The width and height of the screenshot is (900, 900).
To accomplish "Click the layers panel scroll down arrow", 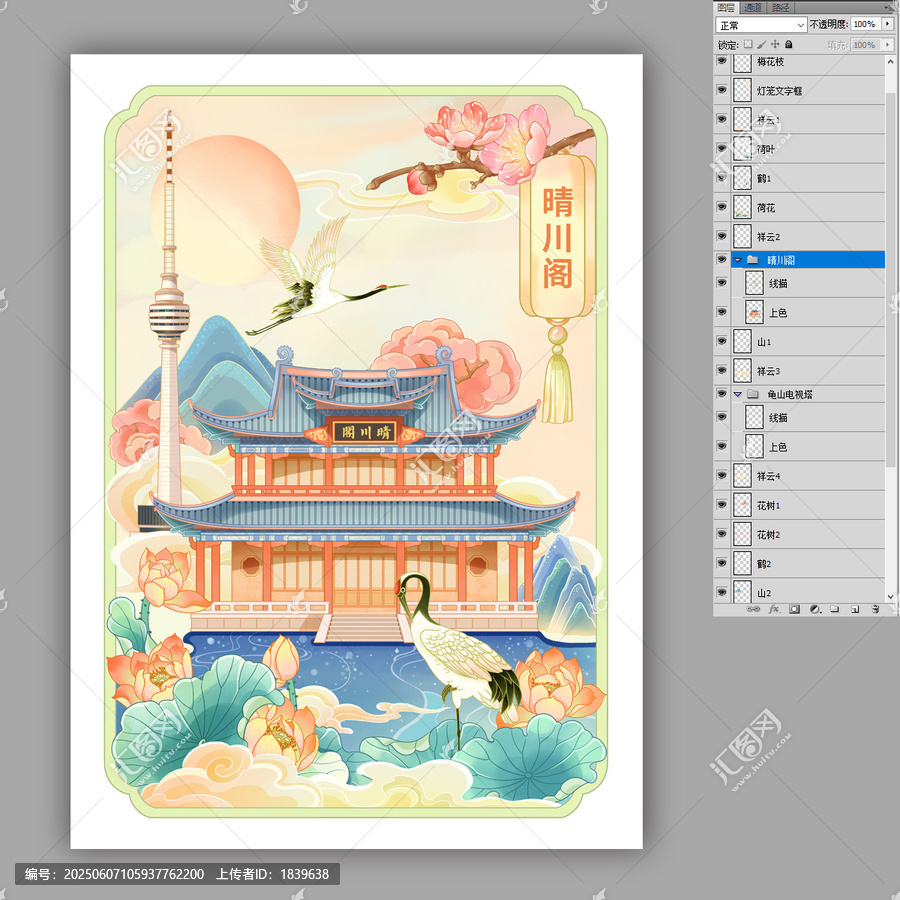I will (x=890, y=597).
